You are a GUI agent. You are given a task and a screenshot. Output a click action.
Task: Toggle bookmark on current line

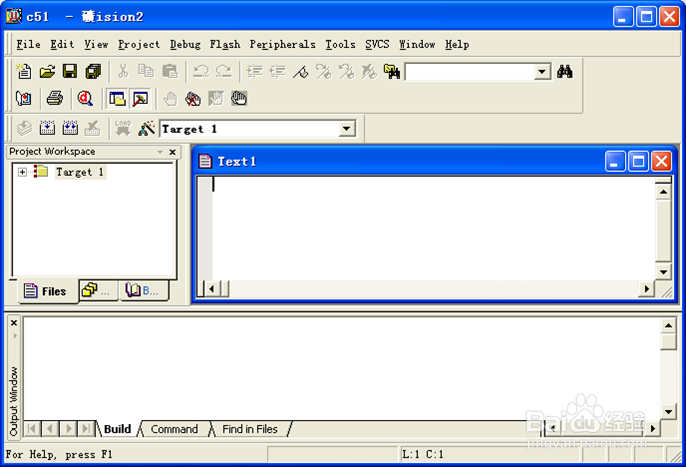[301, 71]
